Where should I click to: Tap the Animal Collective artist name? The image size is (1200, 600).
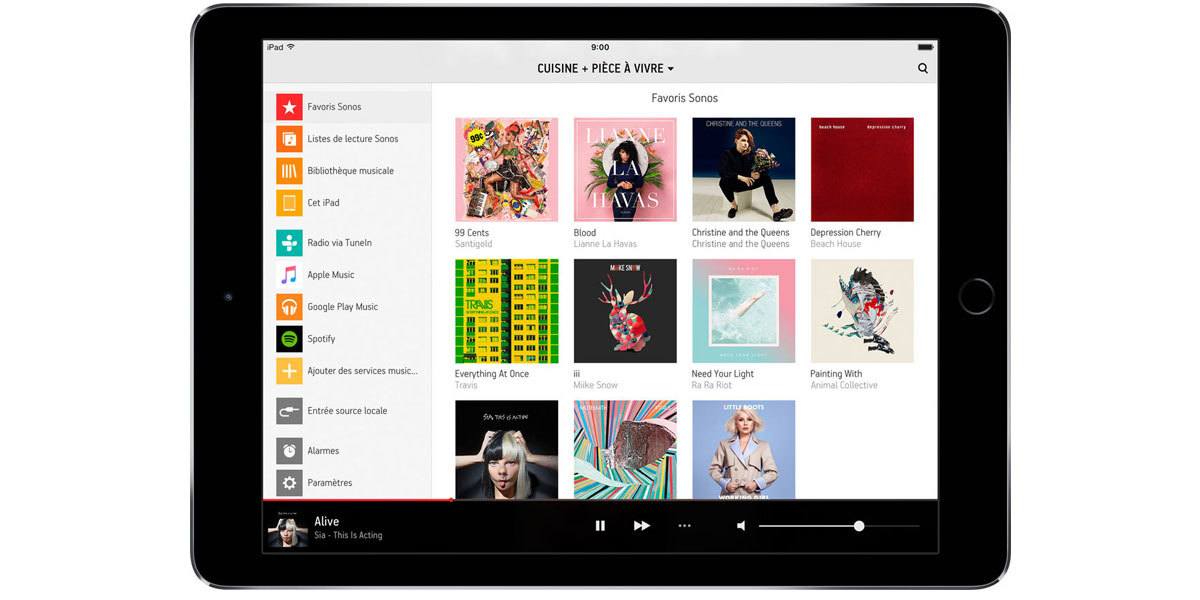[x=844, y=386]
